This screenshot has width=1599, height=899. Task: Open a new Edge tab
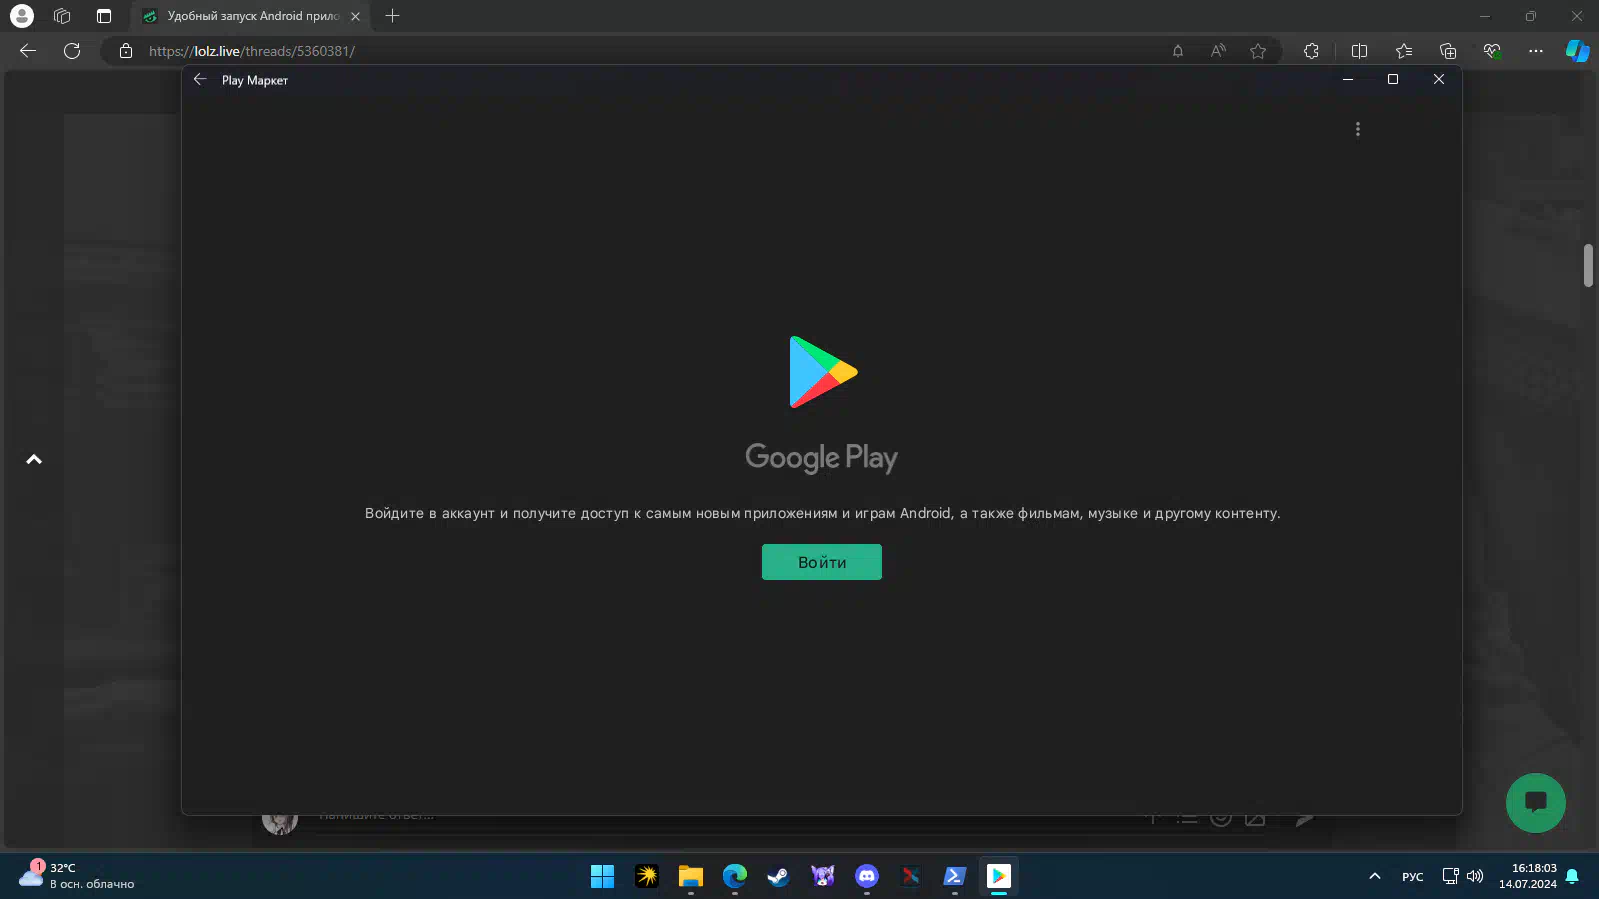392,16
